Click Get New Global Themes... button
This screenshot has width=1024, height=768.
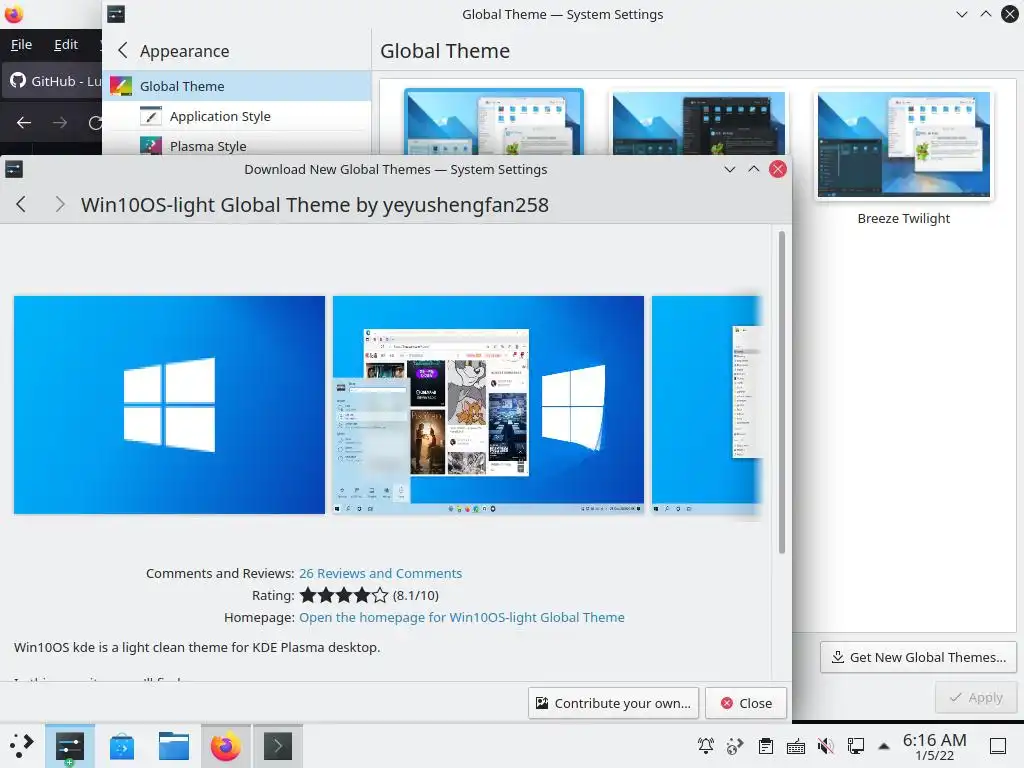[x=918, y=658]
